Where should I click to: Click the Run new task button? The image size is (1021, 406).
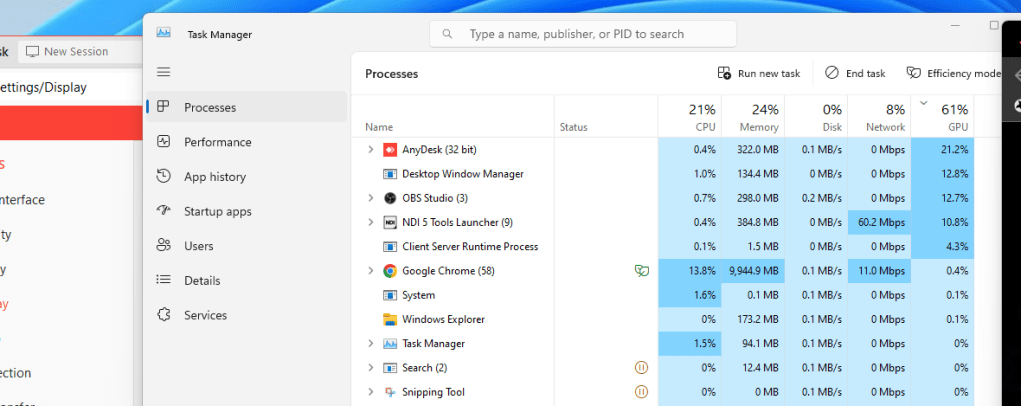click(x=759, y=74)
